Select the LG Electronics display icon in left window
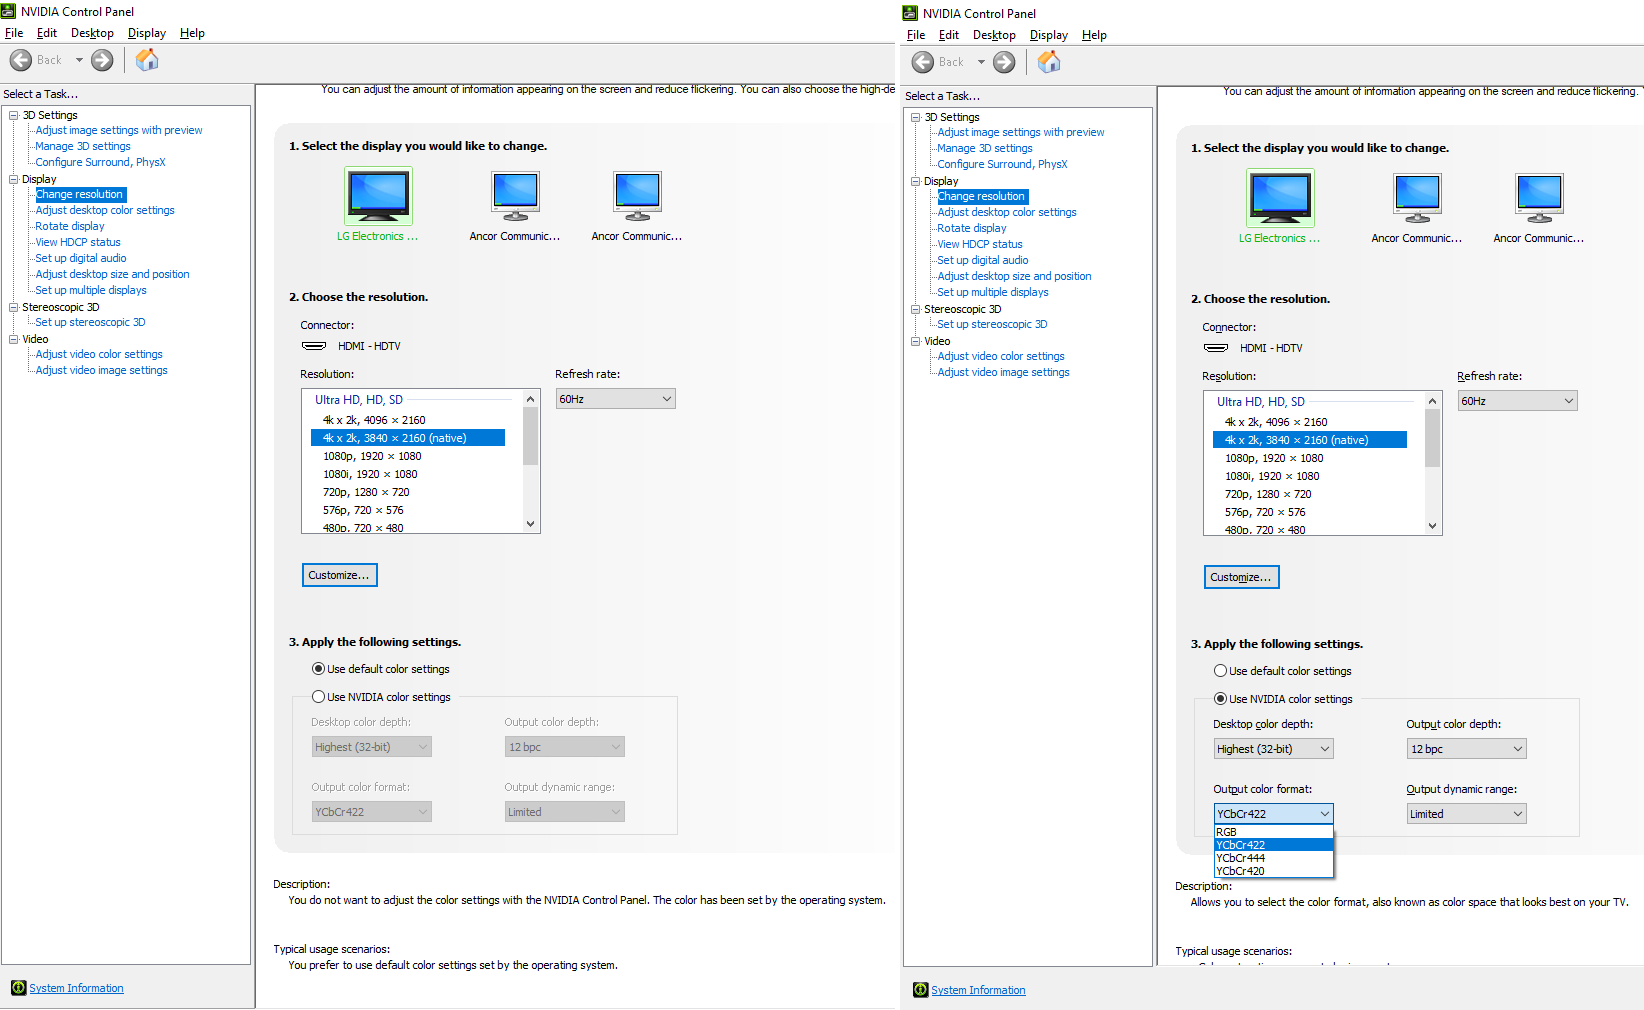This screenshot has width=1644, height=1010. click(378, 196)
